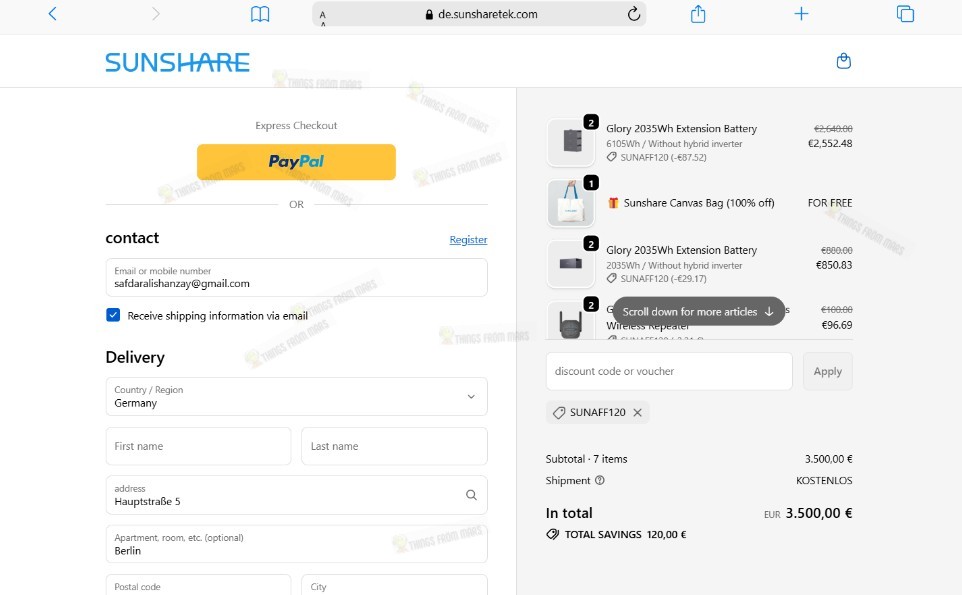Image resolution: width=962 pixels, height=595 pixels.
Task: Follow the Register link
Action: point(468,239)
